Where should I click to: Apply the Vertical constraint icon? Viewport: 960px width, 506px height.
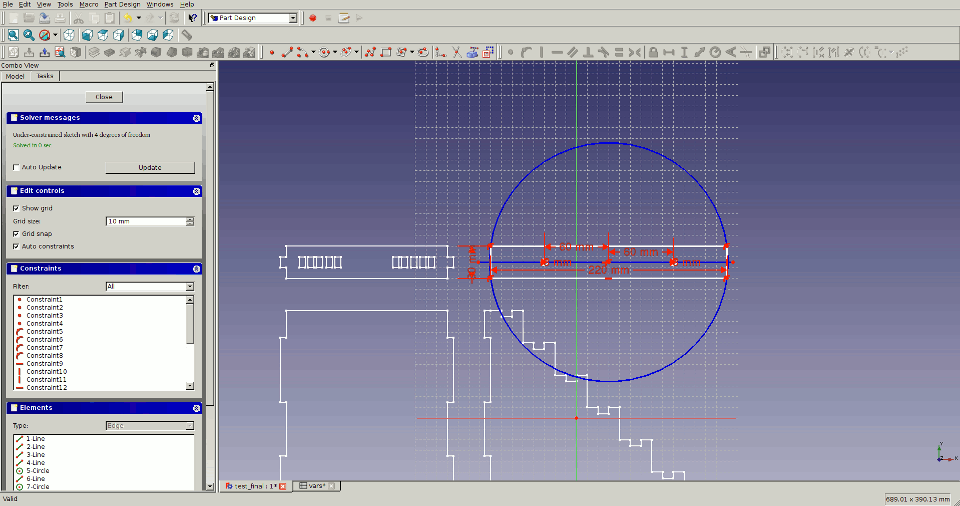(541, 53)
